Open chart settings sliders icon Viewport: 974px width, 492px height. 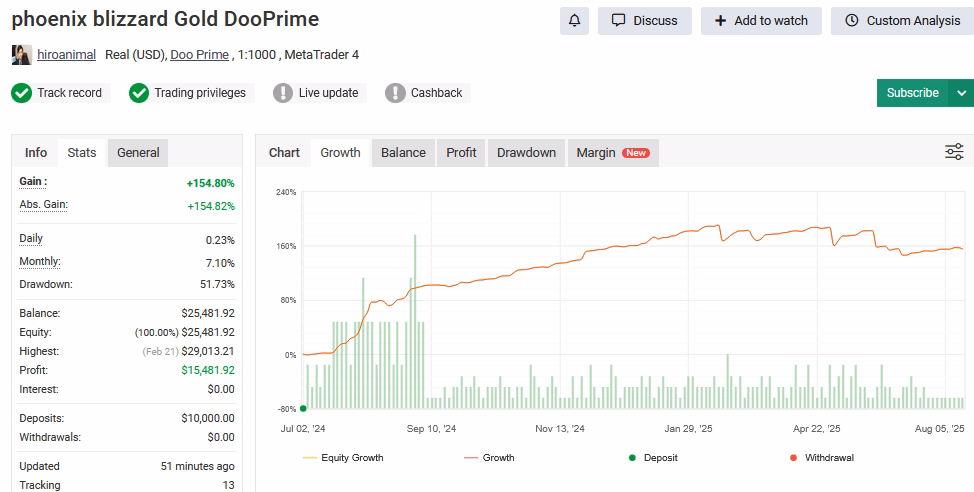[954, 152]
